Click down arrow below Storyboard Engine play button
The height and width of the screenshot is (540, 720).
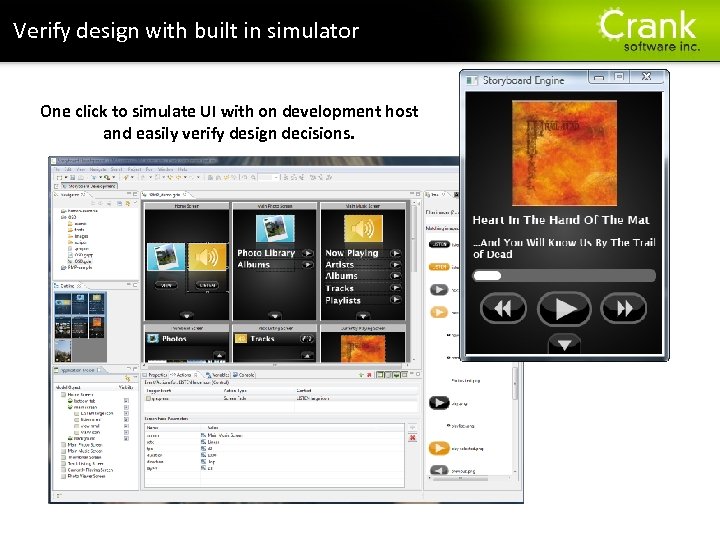coord(564,344)
